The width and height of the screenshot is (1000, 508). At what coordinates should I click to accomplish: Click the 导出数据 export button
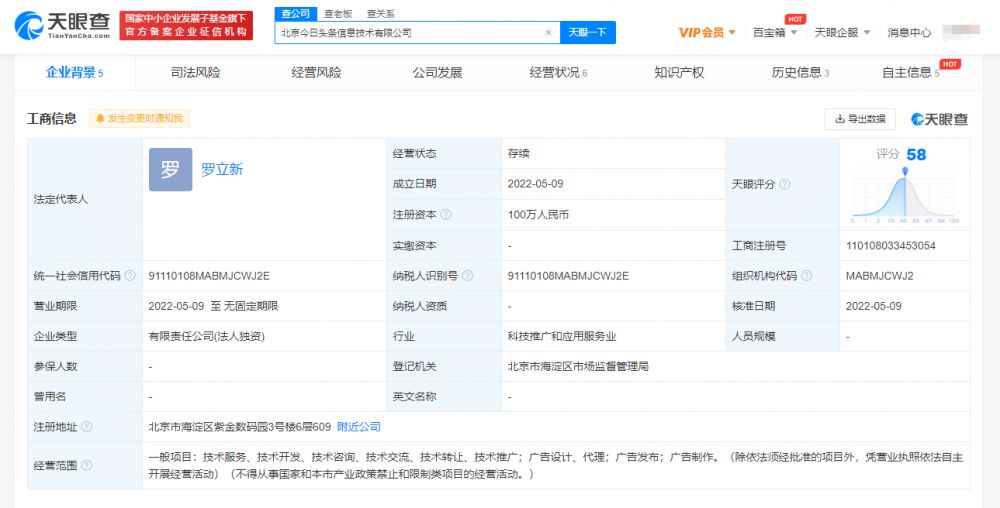[x=860, y=119]
